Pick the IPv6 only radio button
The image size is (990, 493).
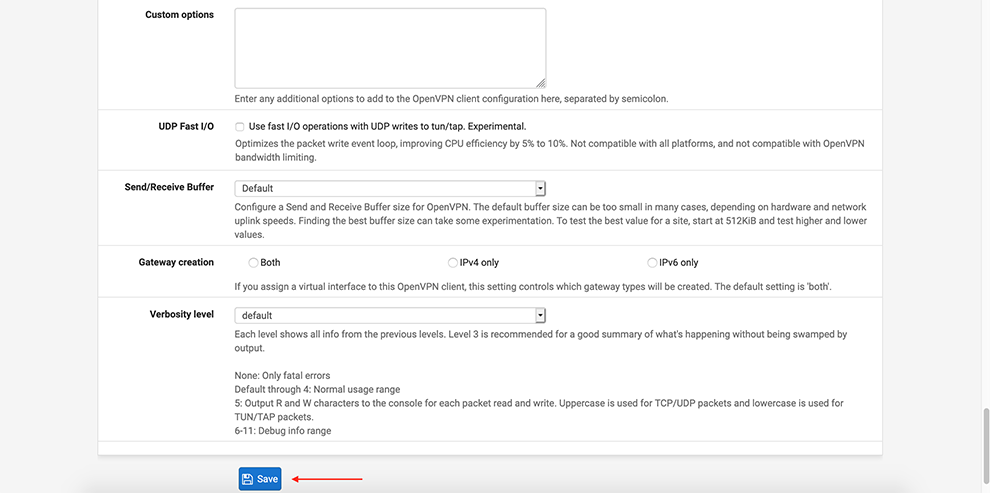(653, 263)
